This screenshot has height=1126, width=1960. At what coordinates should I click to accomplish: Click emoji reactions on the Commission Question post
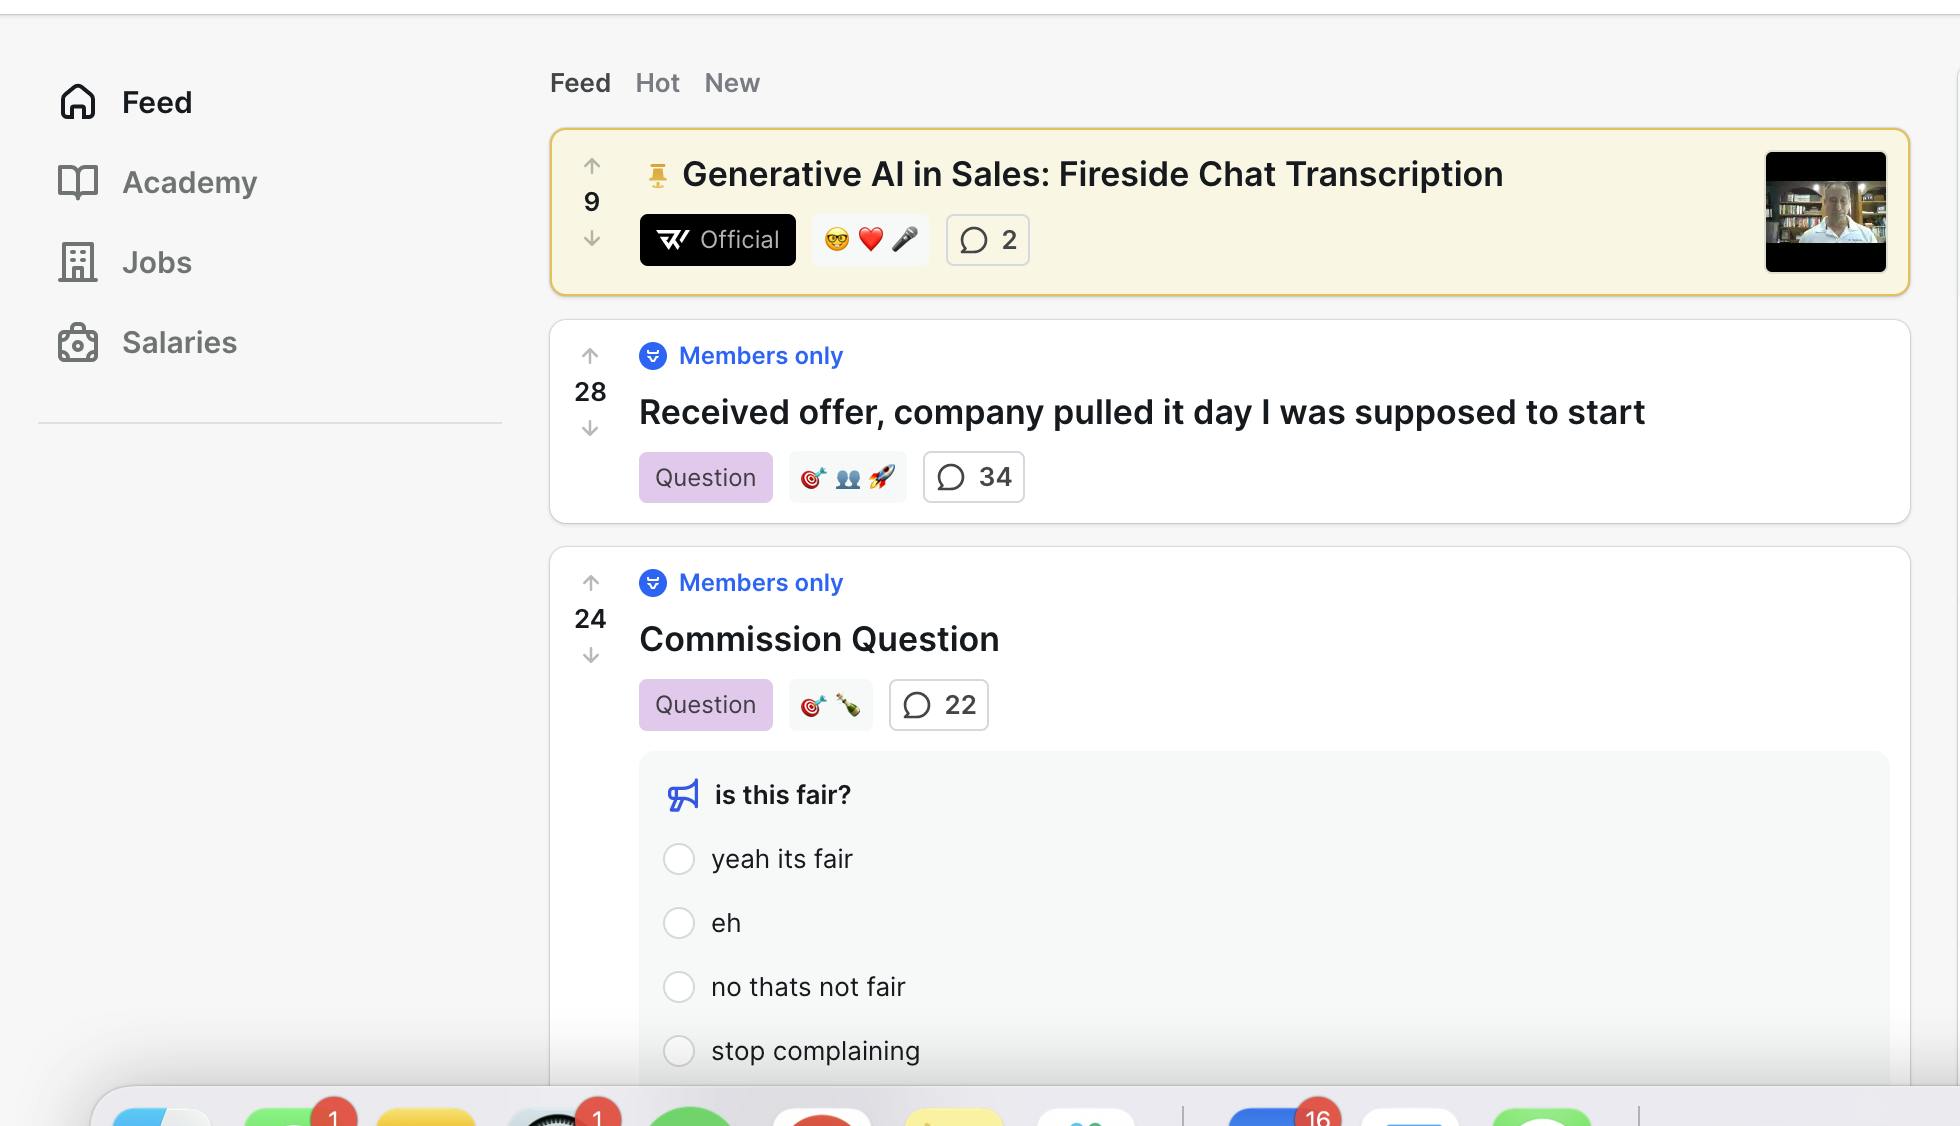pyautogui.click(x=830, y=705)
